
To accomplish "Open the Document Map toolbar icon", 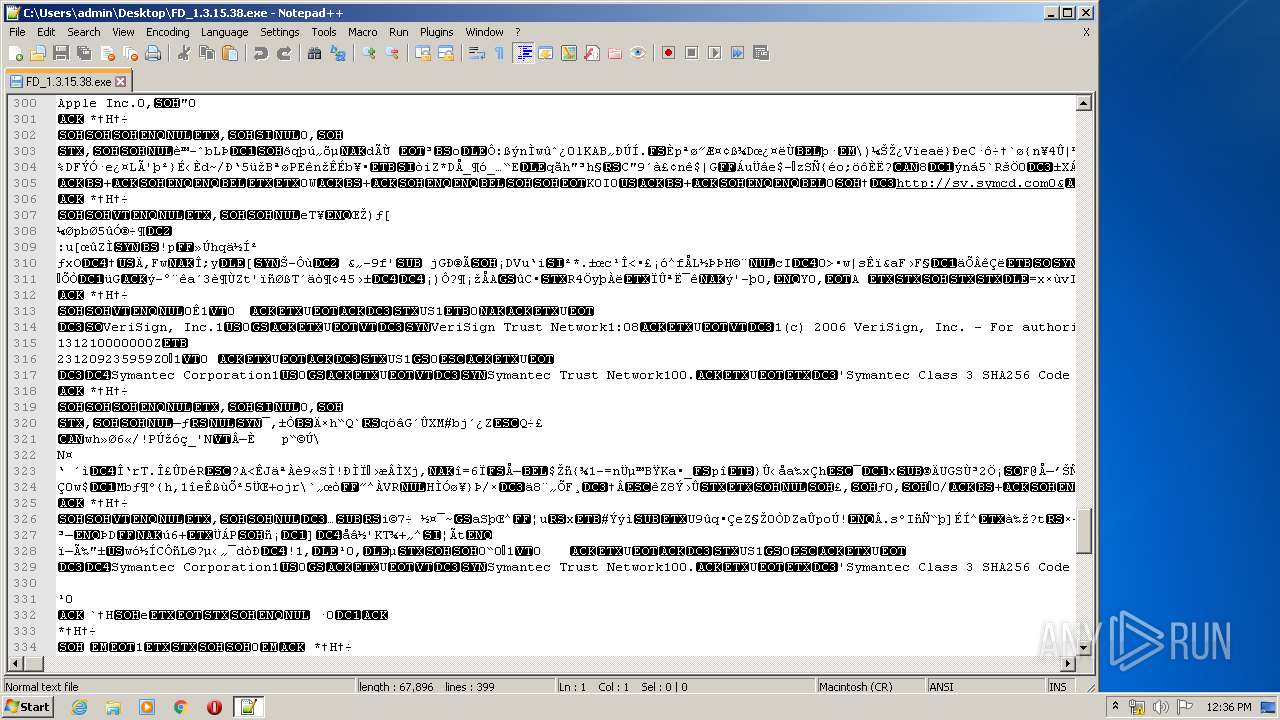I will click(x=569, y=53).
